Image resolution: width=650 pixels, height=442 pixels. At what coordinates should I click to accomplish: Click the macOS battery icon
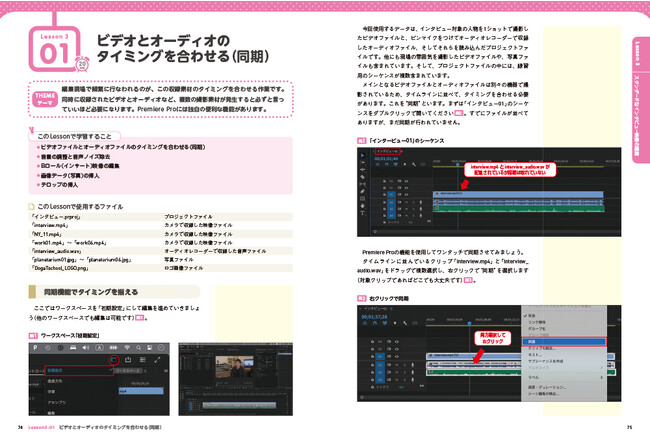click(x=113, y=348)
